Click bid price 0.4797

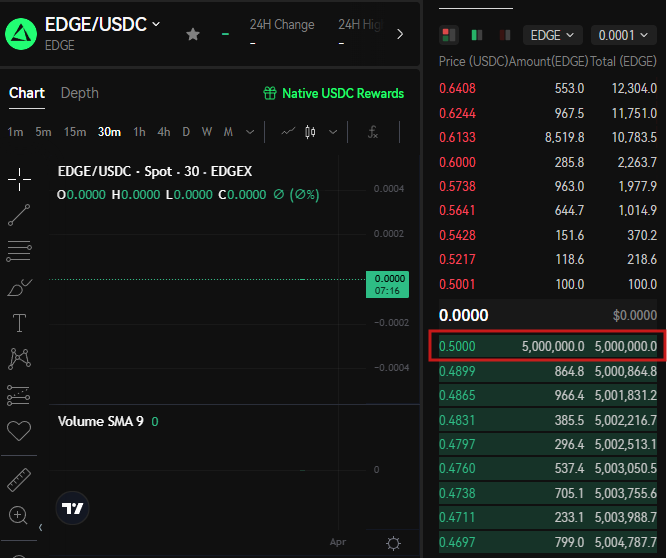[457, 444]
